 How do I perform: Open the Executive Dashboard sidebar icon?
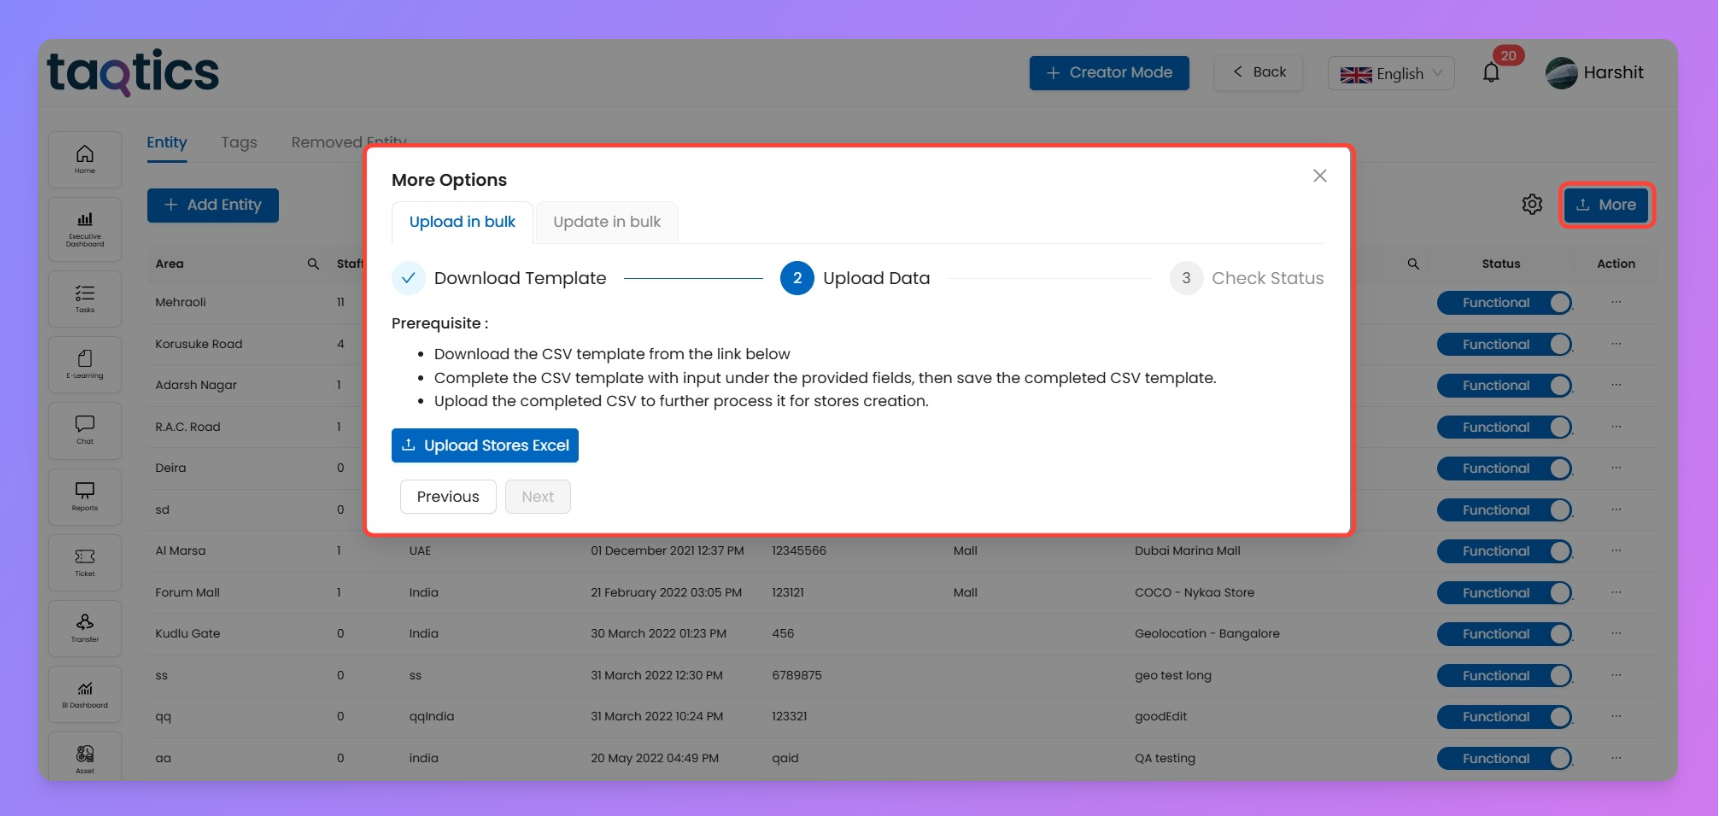[x=85, y=229]
